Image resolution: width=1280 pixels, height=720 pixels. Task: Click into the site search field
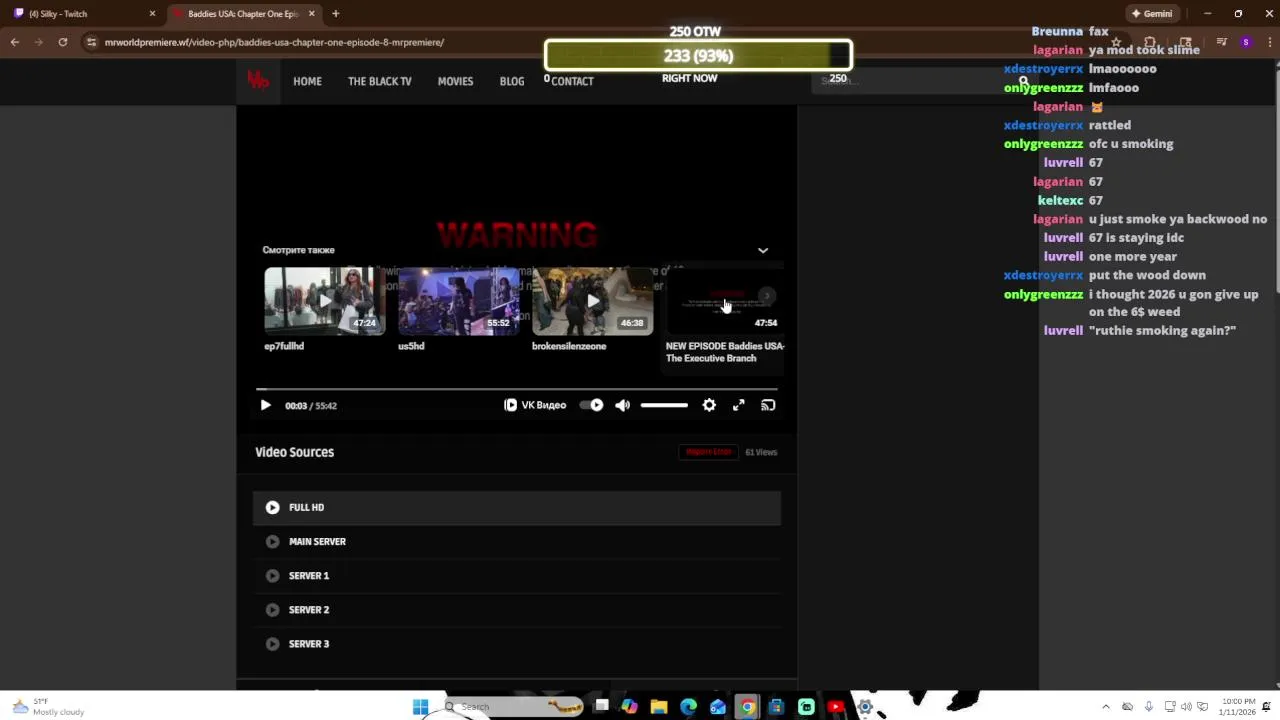pos(910,80)
